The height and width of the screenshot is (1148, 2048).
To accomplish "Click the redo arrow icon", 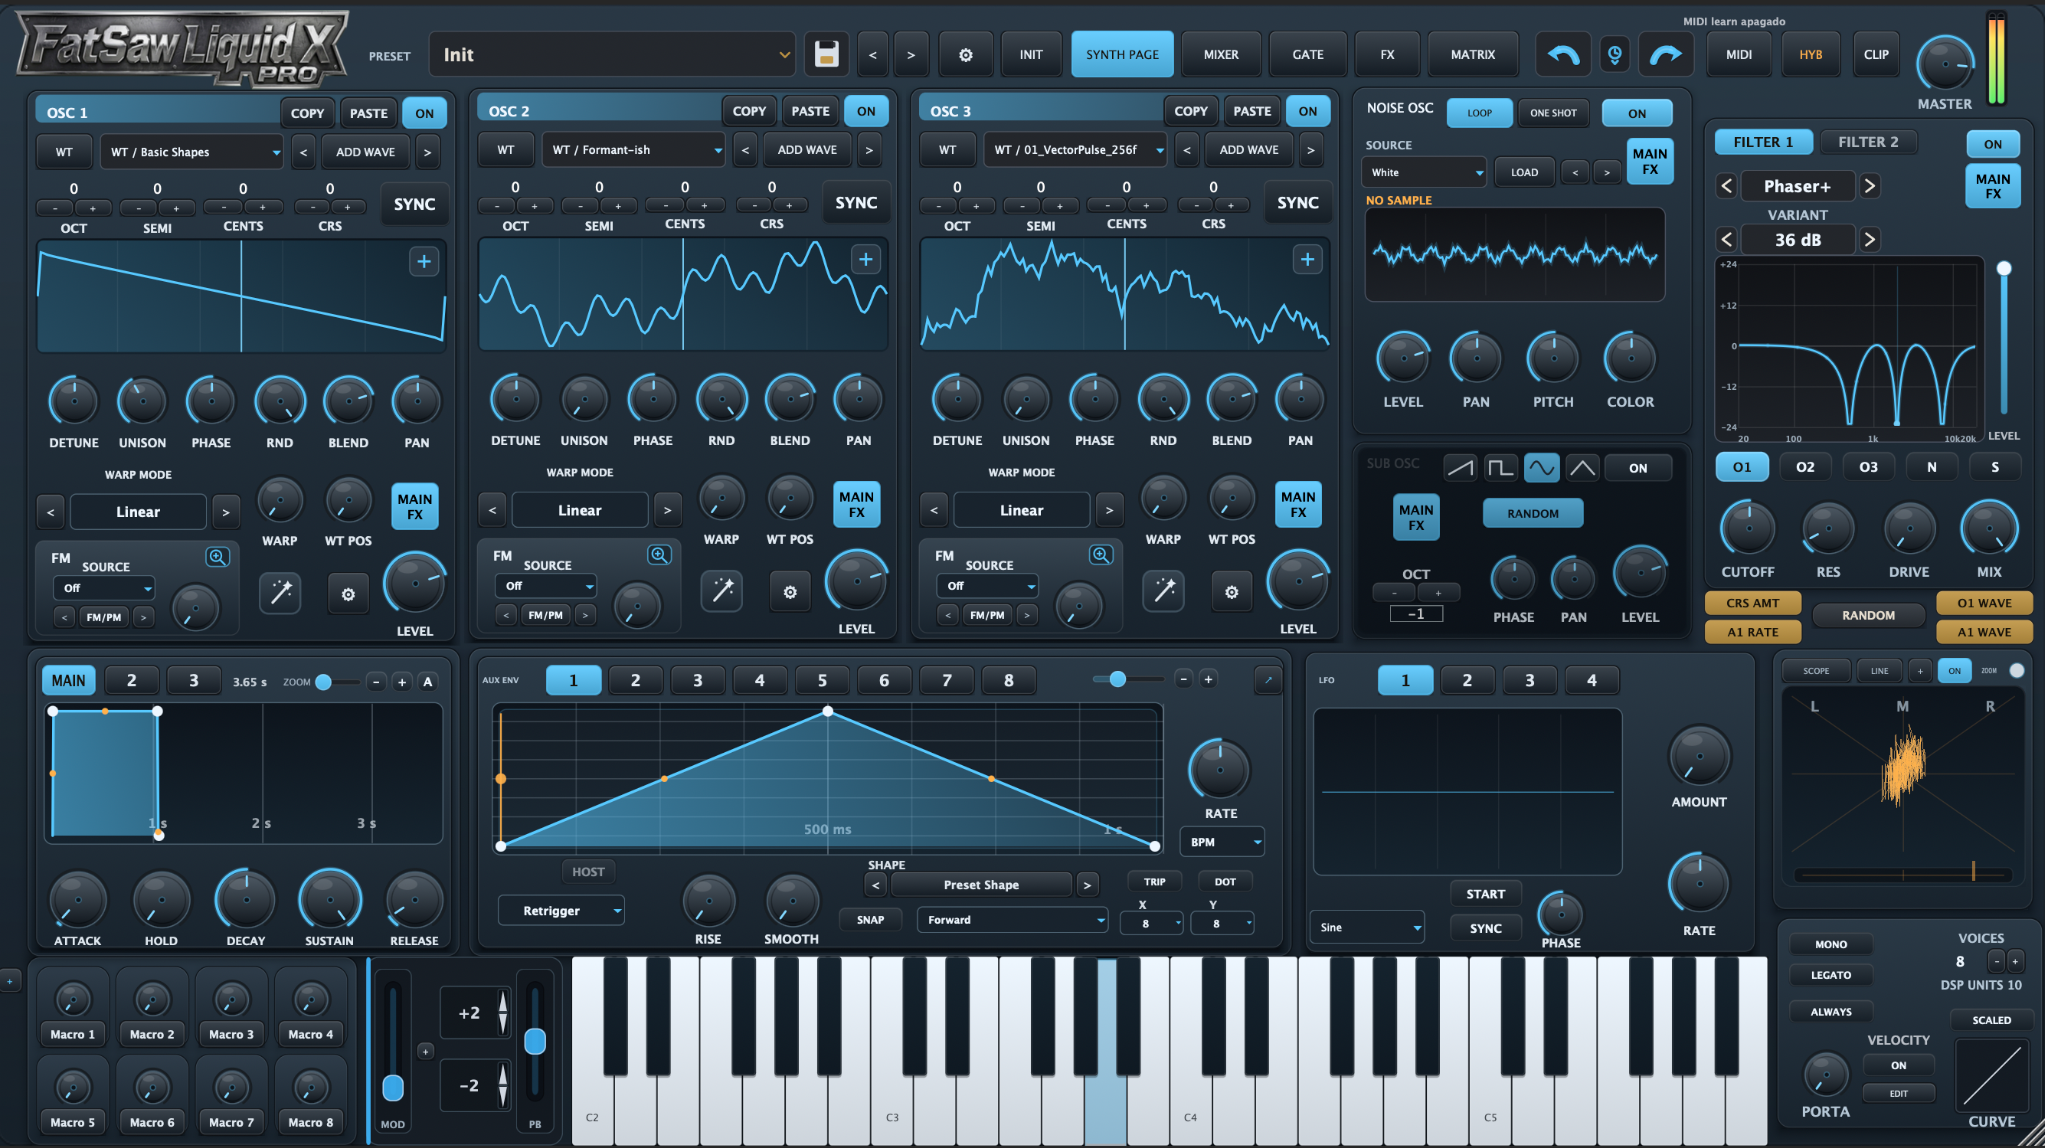I will click(1665, 55).
